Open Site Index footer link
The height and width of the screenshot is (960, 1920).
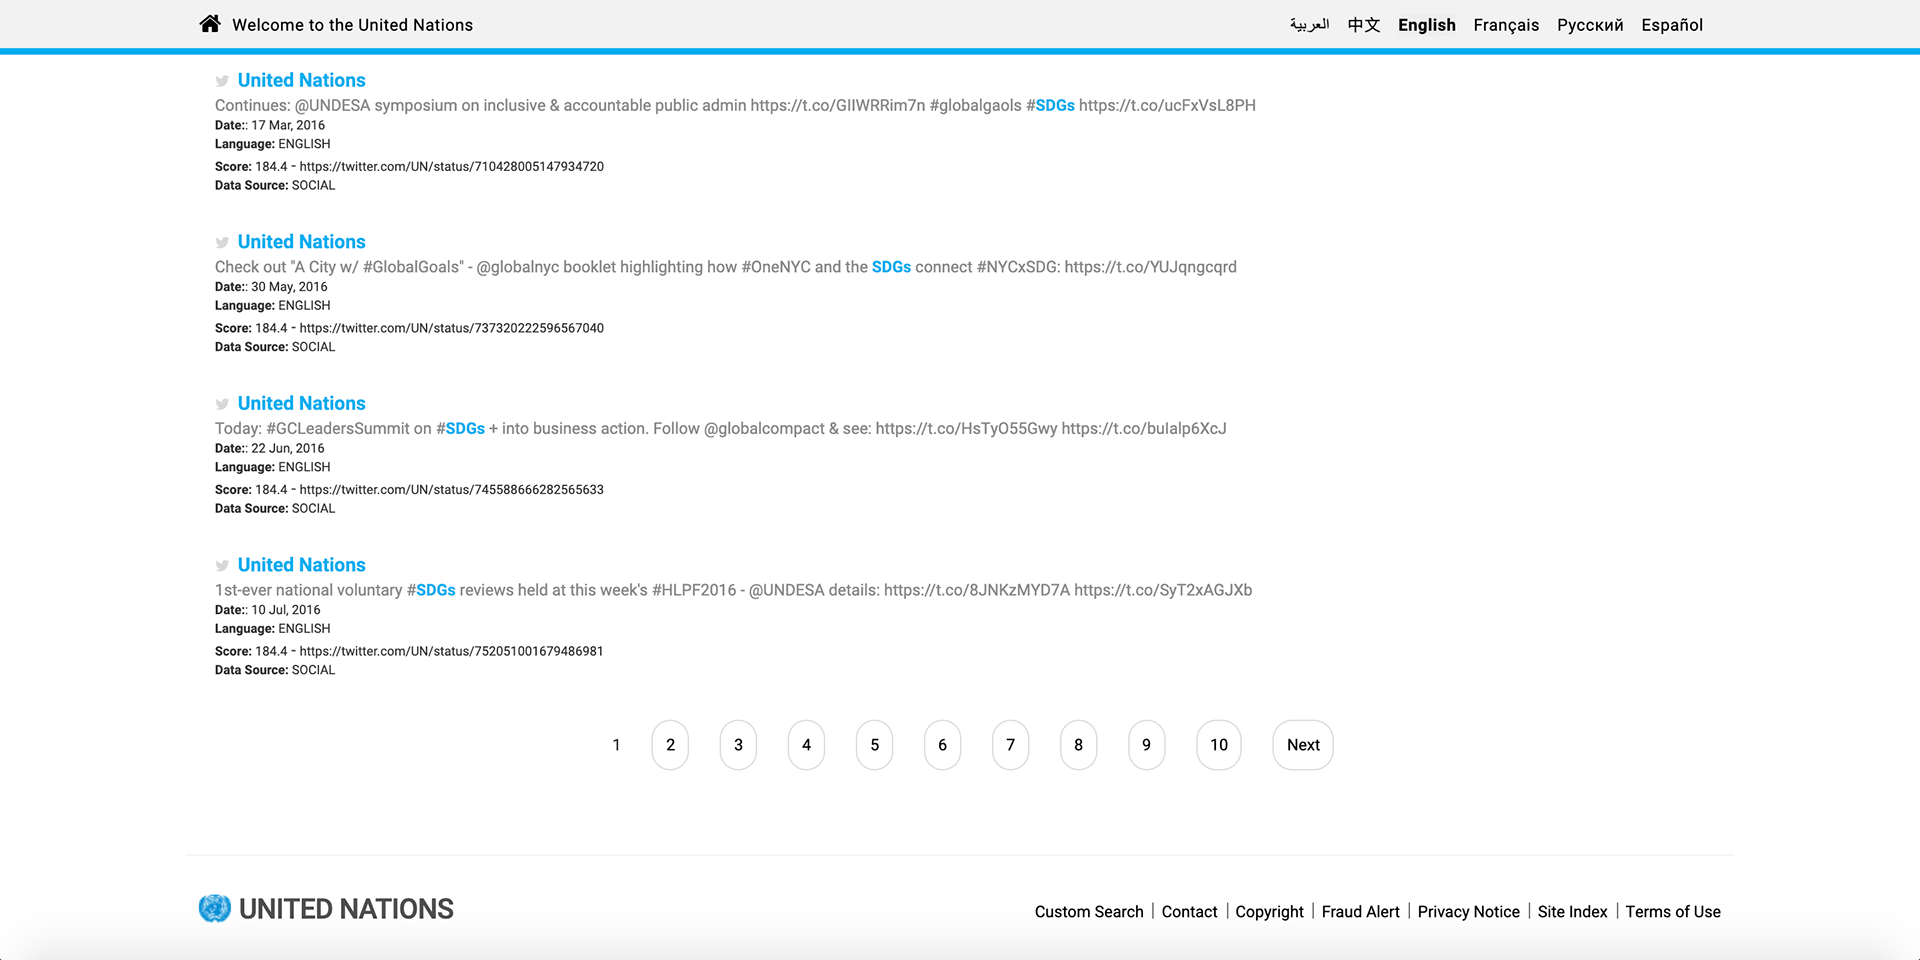pyautogui.click(x=1572, y=912)
